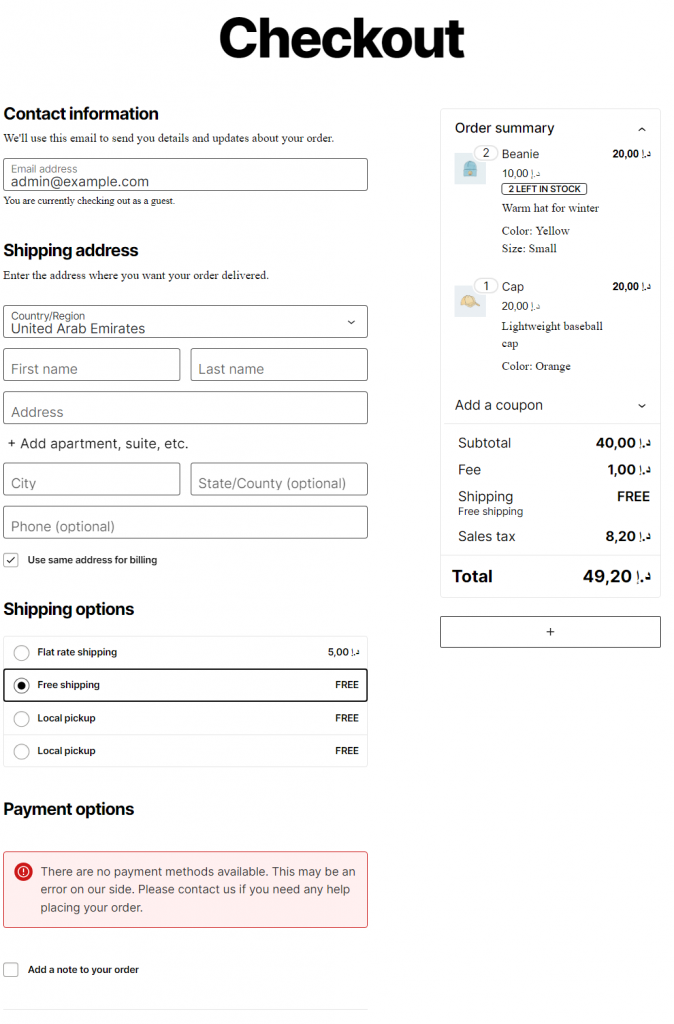Collapse the Order summary panel

click(641, 129)
